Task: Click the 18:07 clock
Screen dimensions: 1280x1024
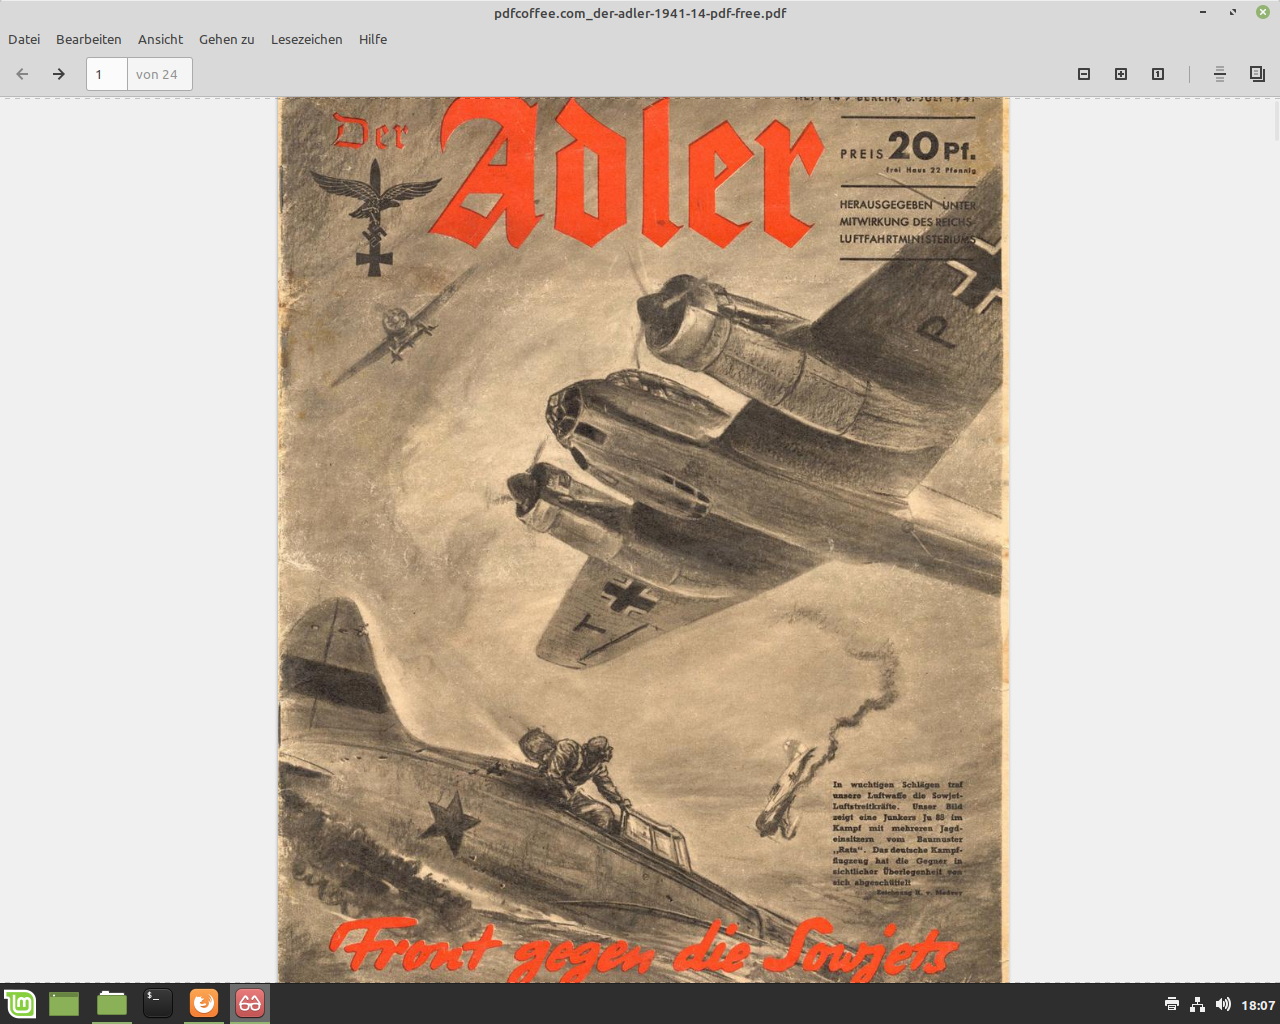Action: point(1258,1005)
